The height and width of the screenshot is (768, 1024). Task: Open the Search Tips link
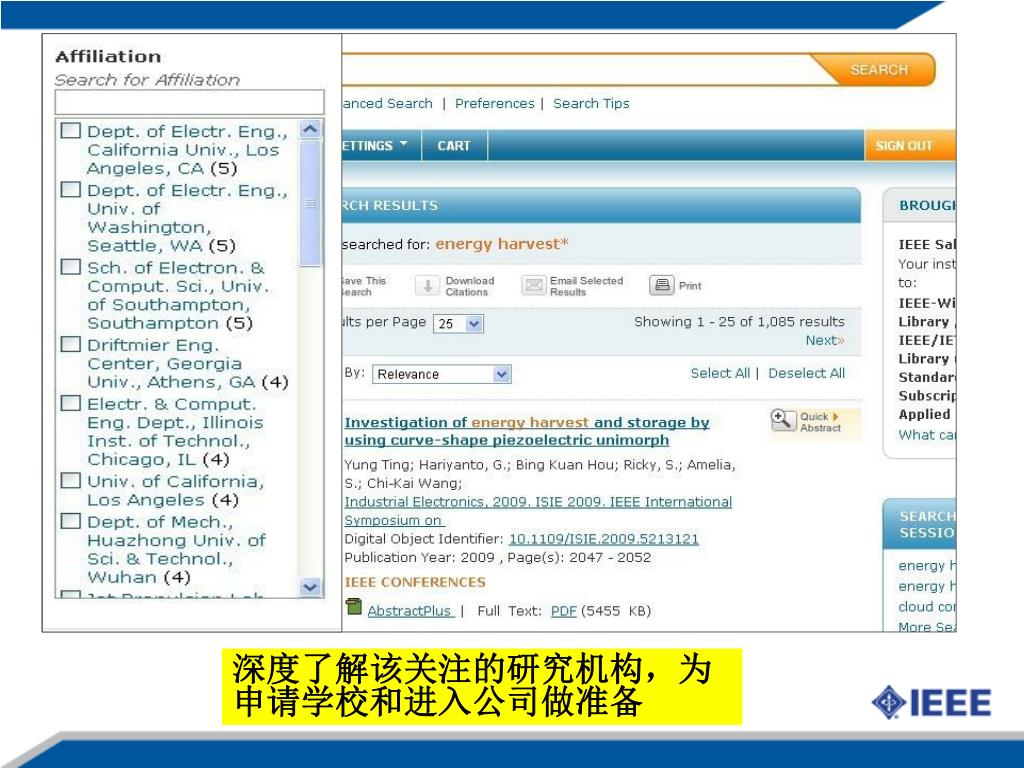(x=591, y=103)
